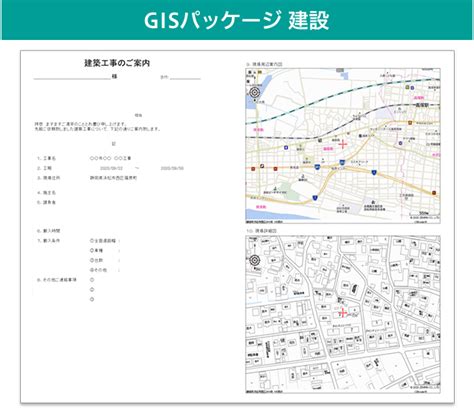The image size is (474, 410).
Task: Click the 建築工事のご案内 document title
Action: pos(117,63)
